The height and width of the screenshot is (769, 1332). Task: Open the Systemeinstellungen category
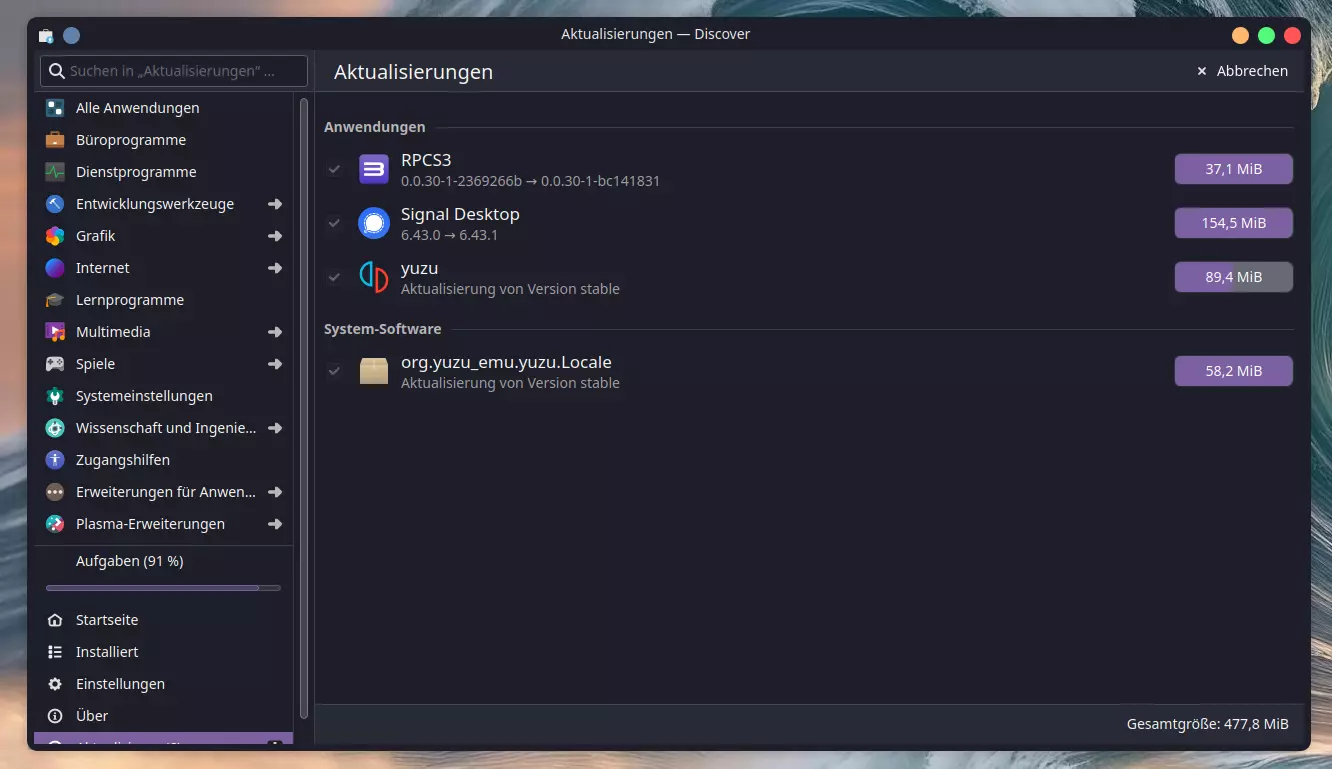[x=164, y=396]
